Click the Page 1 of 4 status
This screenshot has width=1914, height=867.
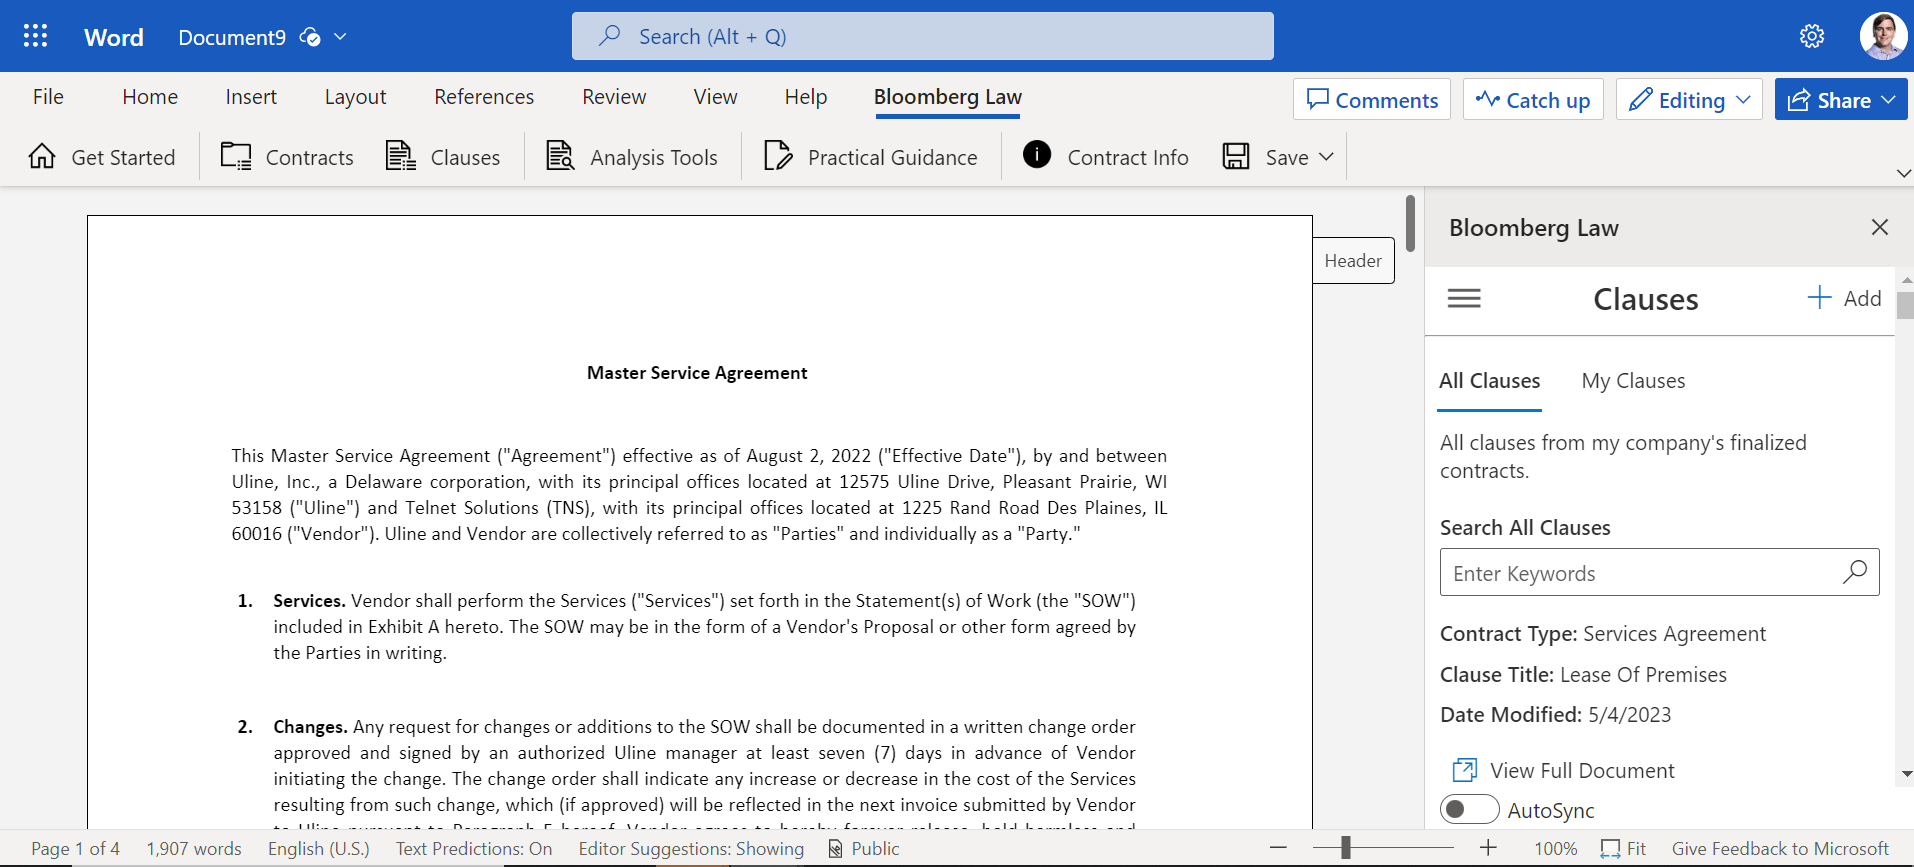click(75, 848)
